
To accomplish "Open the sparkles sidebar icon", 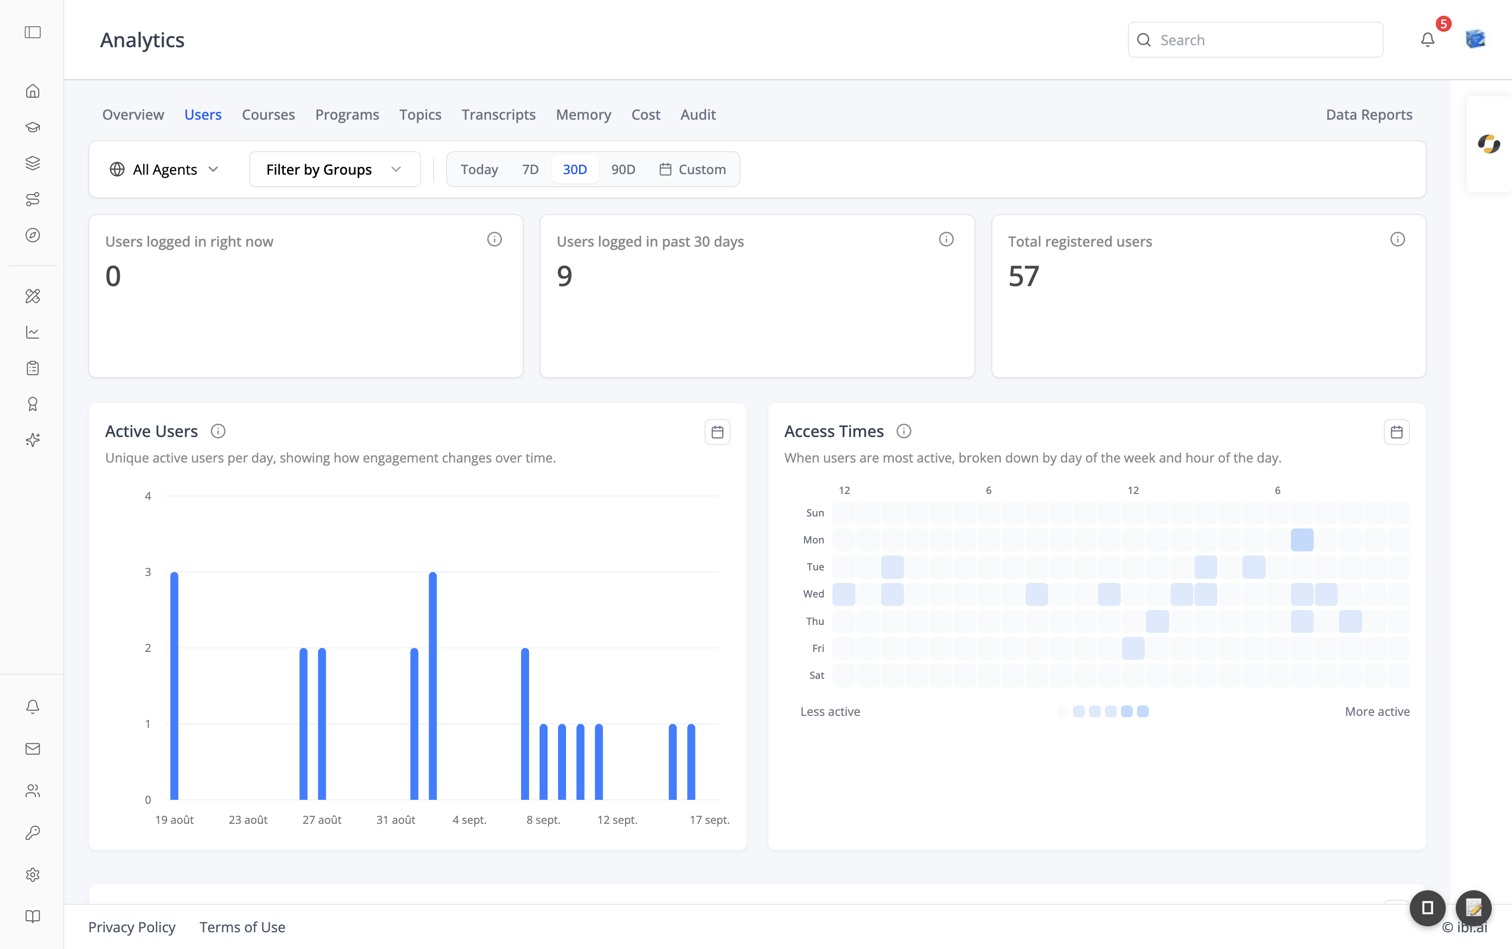I will coord(33,440).
